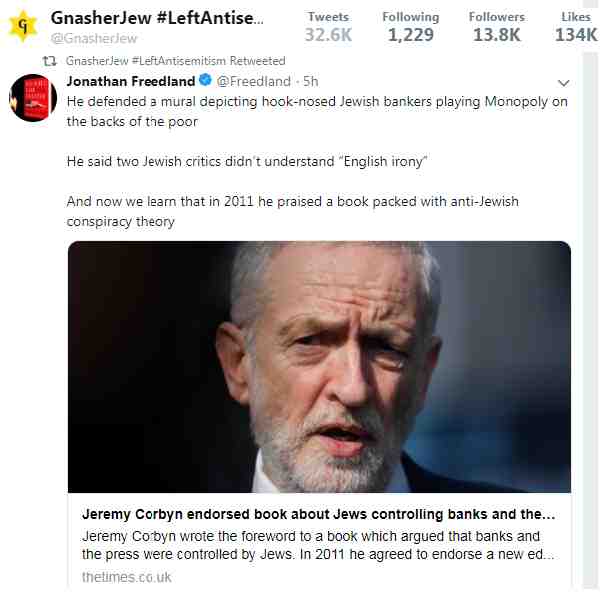Open the 5h tweet timestamp
Screen dimensions: 606x592
point(310,82)
